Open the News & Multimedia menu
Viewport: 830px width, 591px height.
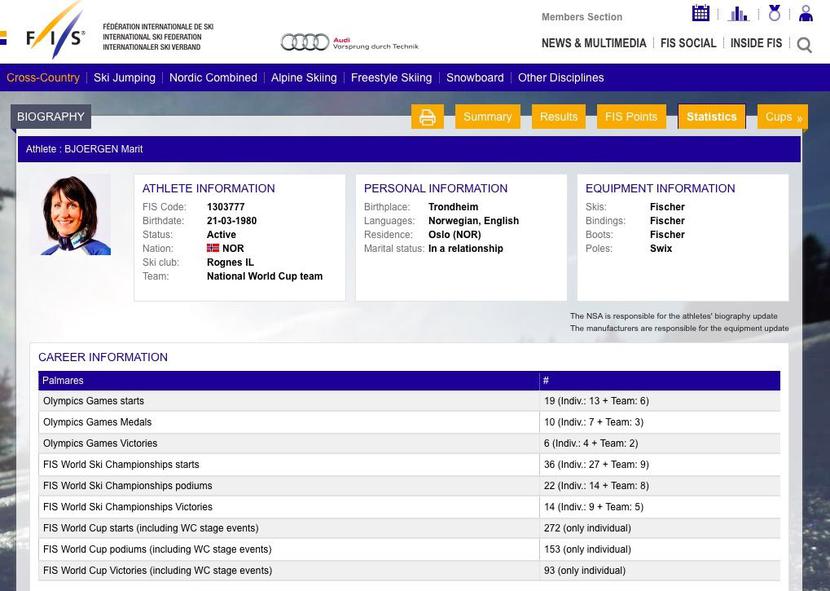[x=594, y=44]
